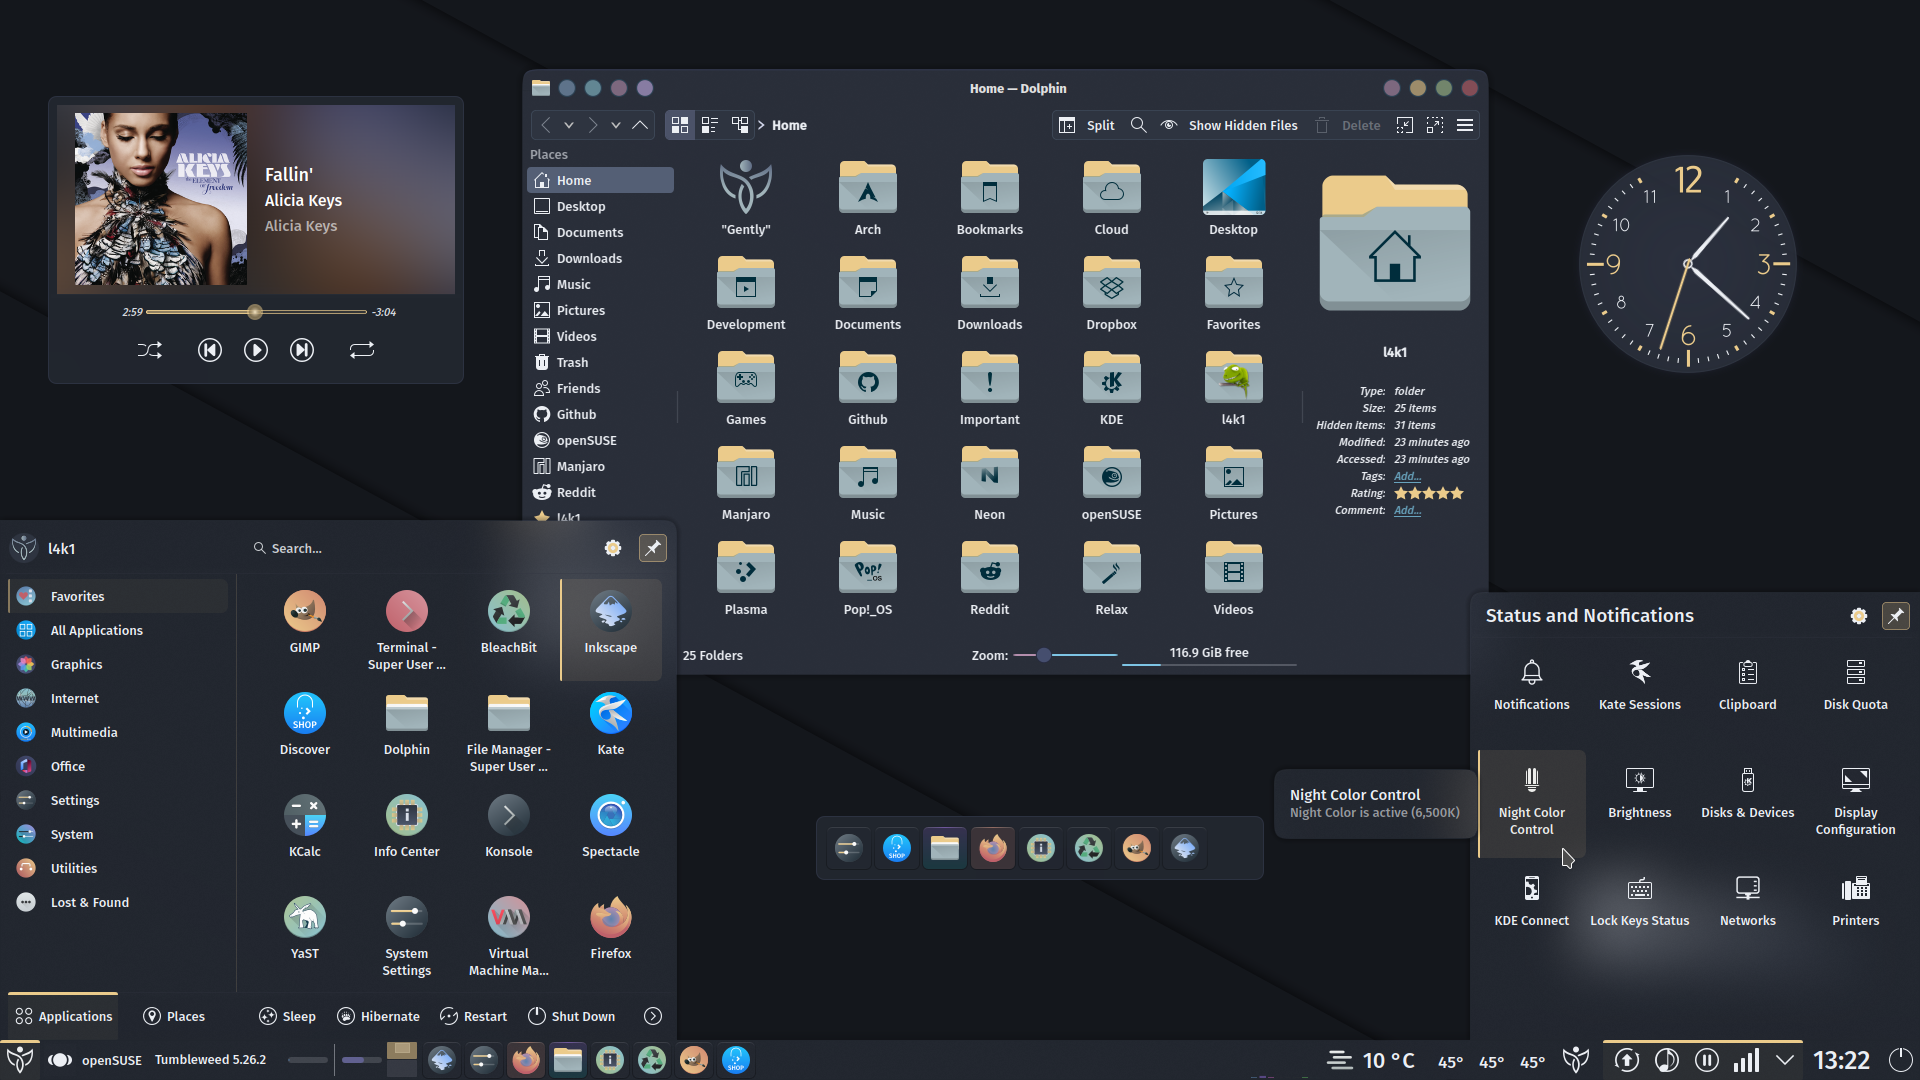Viewport: 1920px width, 1080px height.
Task: Set rating using the fifth star
Action: tap(1457, 493)
